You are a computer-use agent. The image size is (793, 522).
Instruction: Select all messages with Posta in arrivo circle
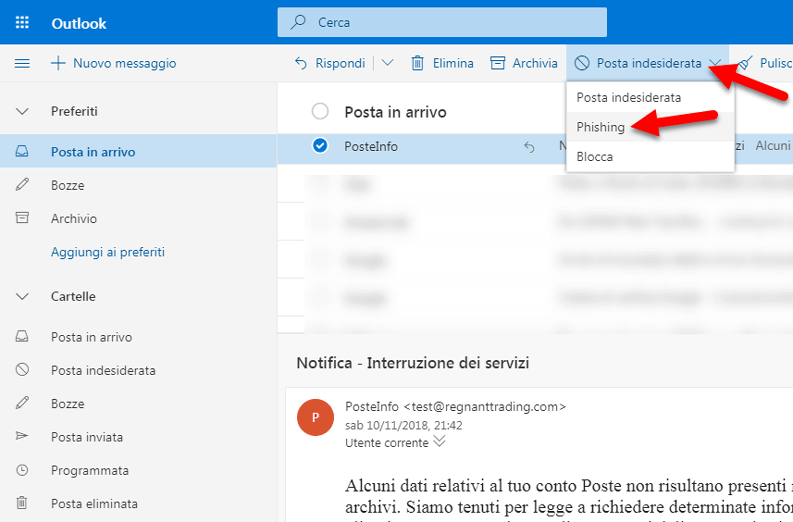coord(320,111)
